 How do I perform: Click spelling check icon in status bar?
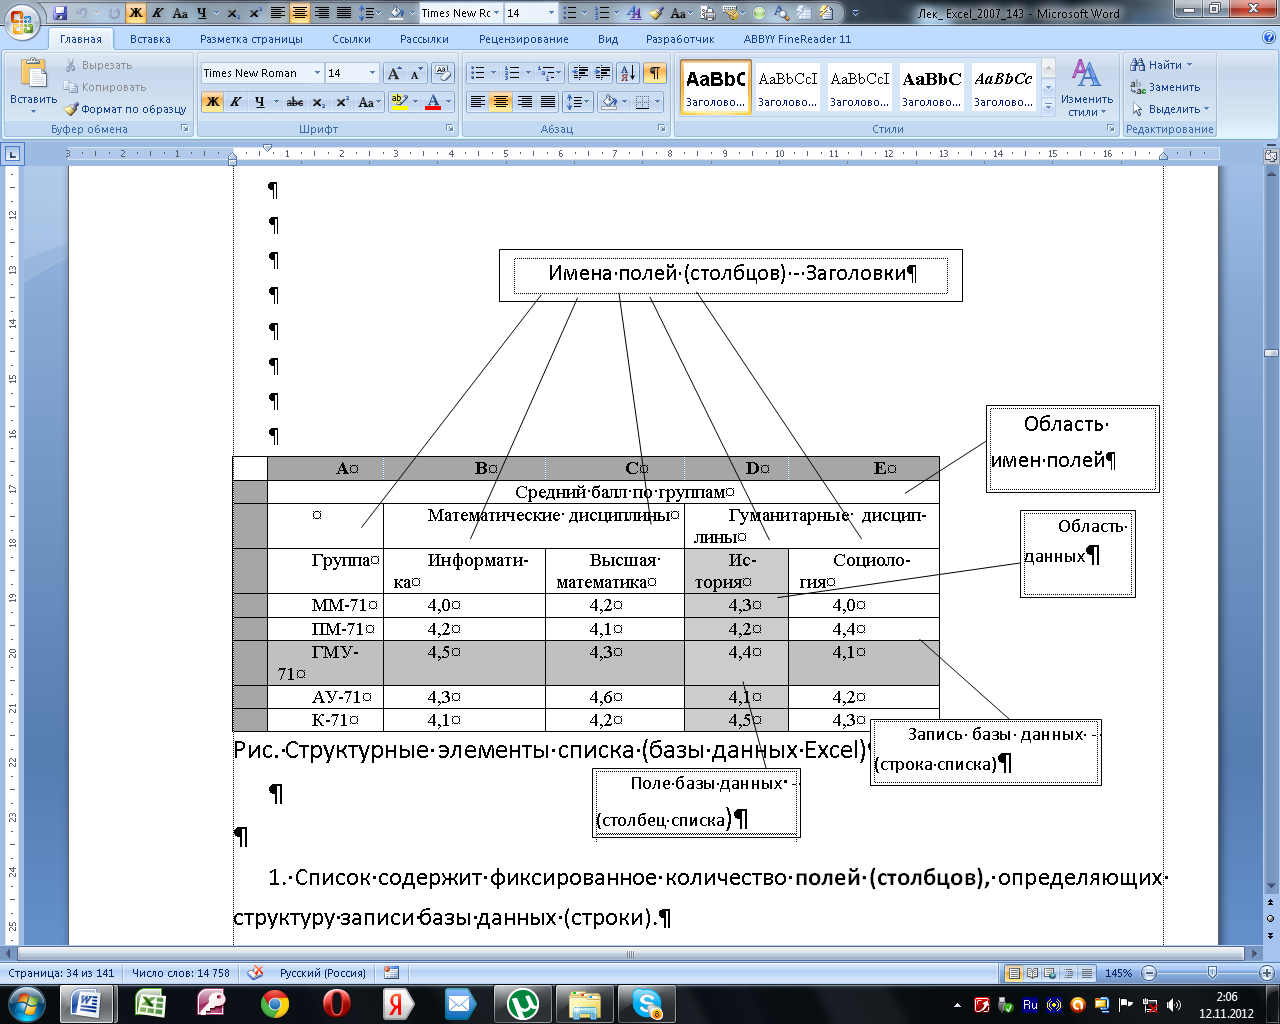(256, 972)
